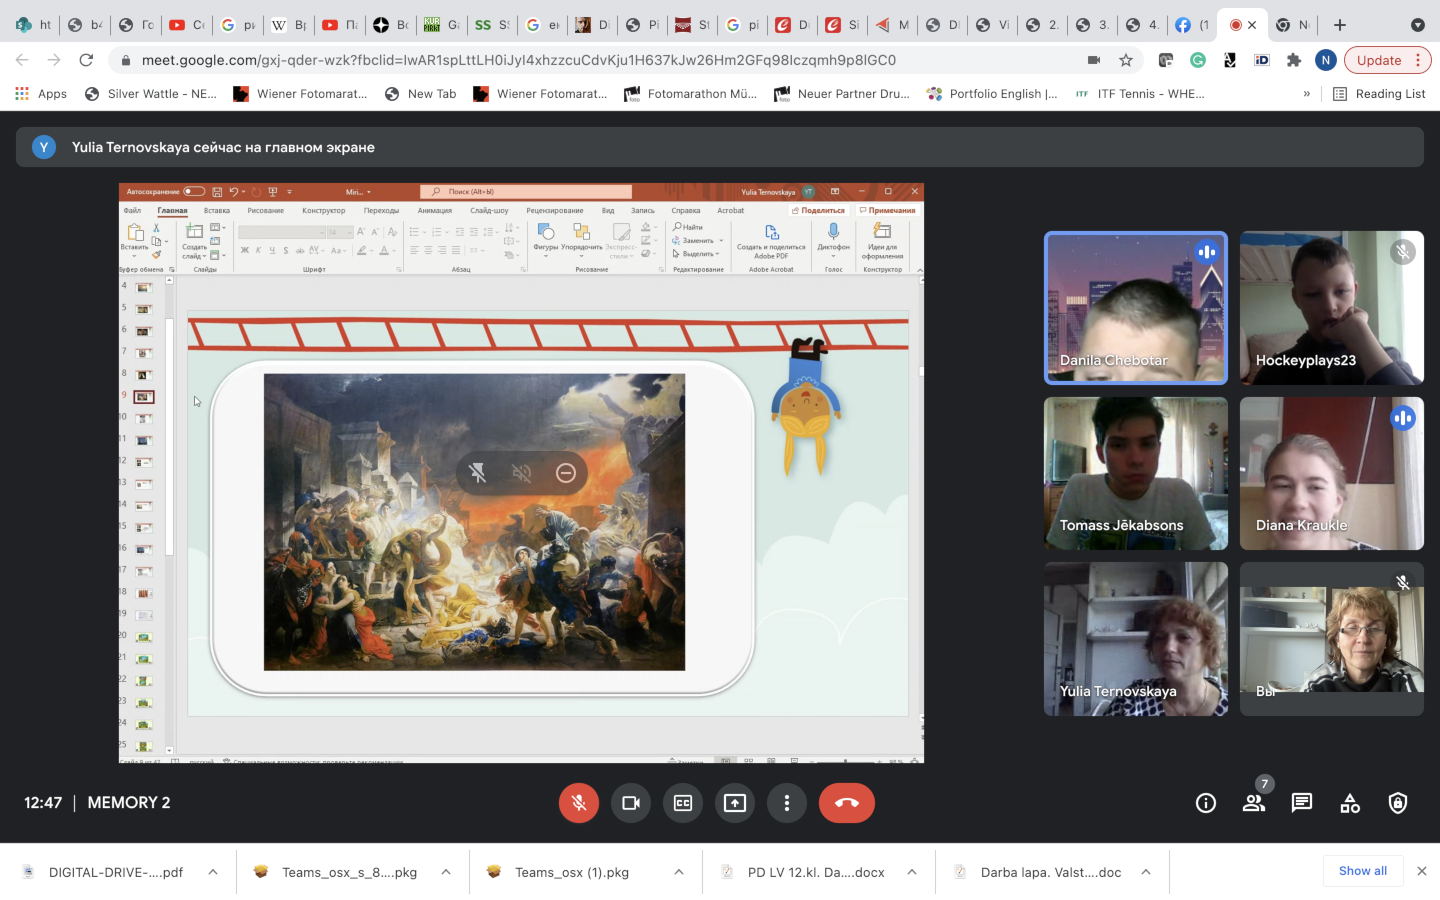Show everyone panel via the people icon

click(x=1254, y=803)
